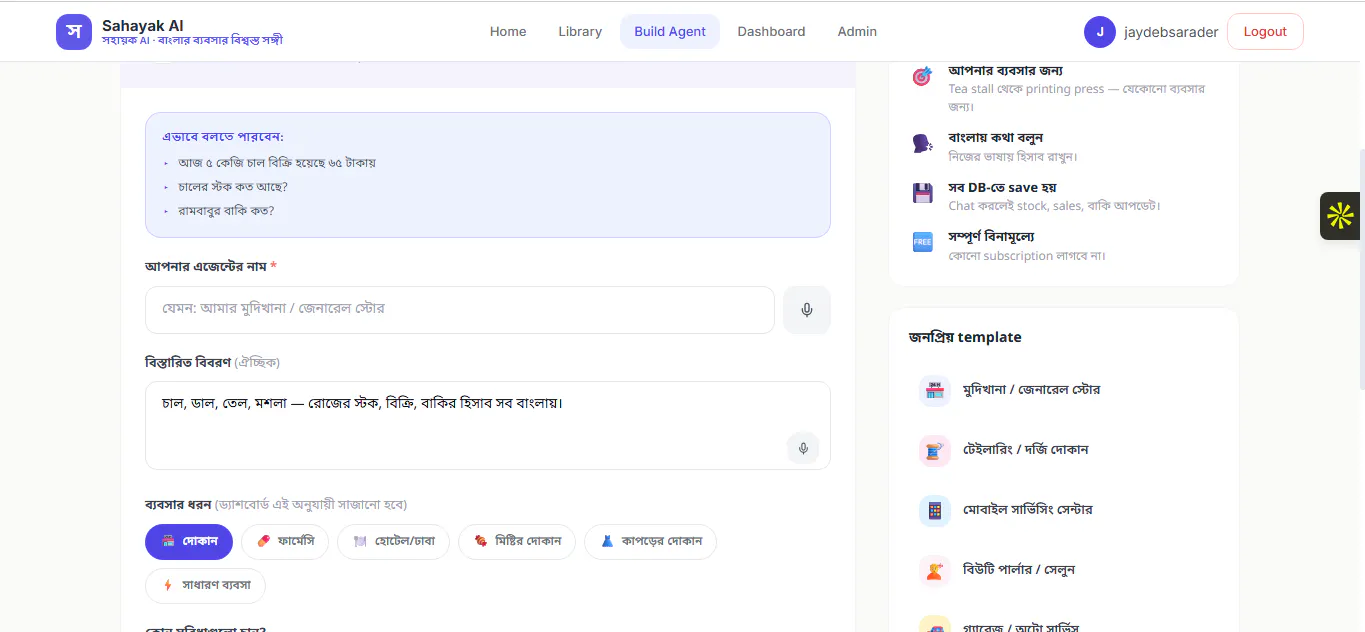Viewport: 1365px width, 632px height.
Task: Open the Dashboard nav item
Action: click(771, 32)
